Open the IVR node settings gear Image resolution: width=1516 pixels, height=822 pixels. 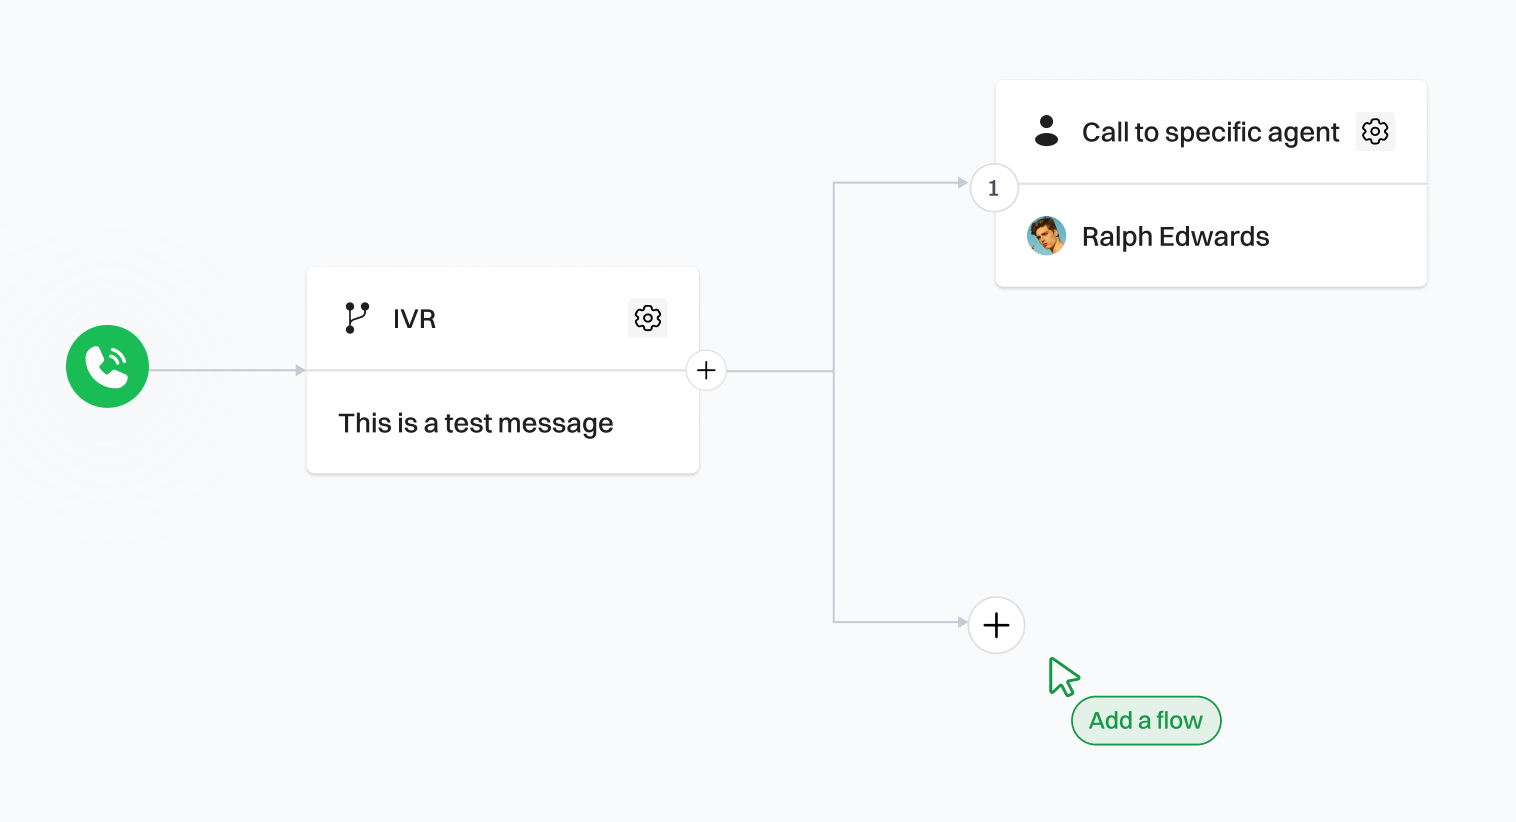tap(648, 318)
